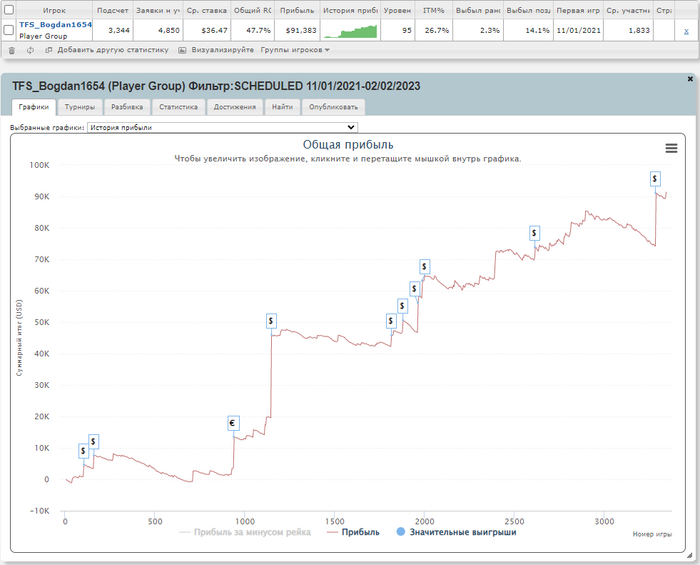
Task: Click the late-finish value 14.1%
Action: [538, 30]
